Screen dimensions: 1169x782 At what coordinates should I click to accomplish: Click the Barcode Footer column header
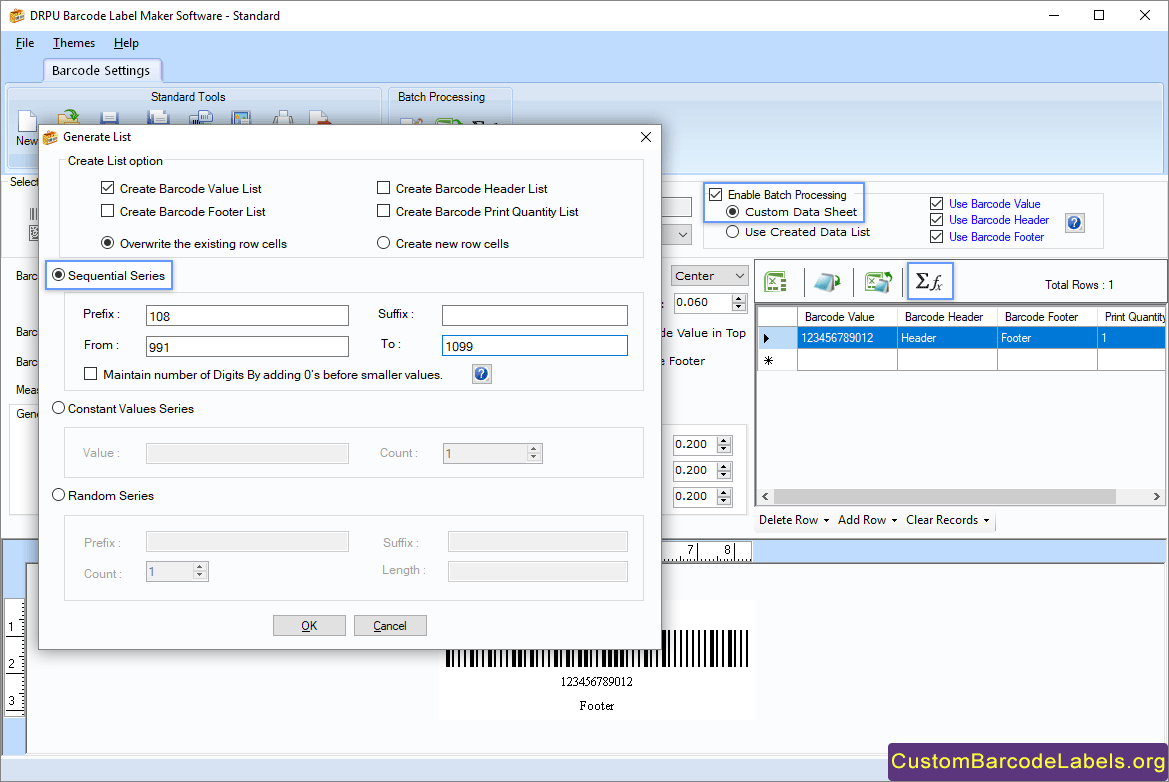click(1047, 317)
